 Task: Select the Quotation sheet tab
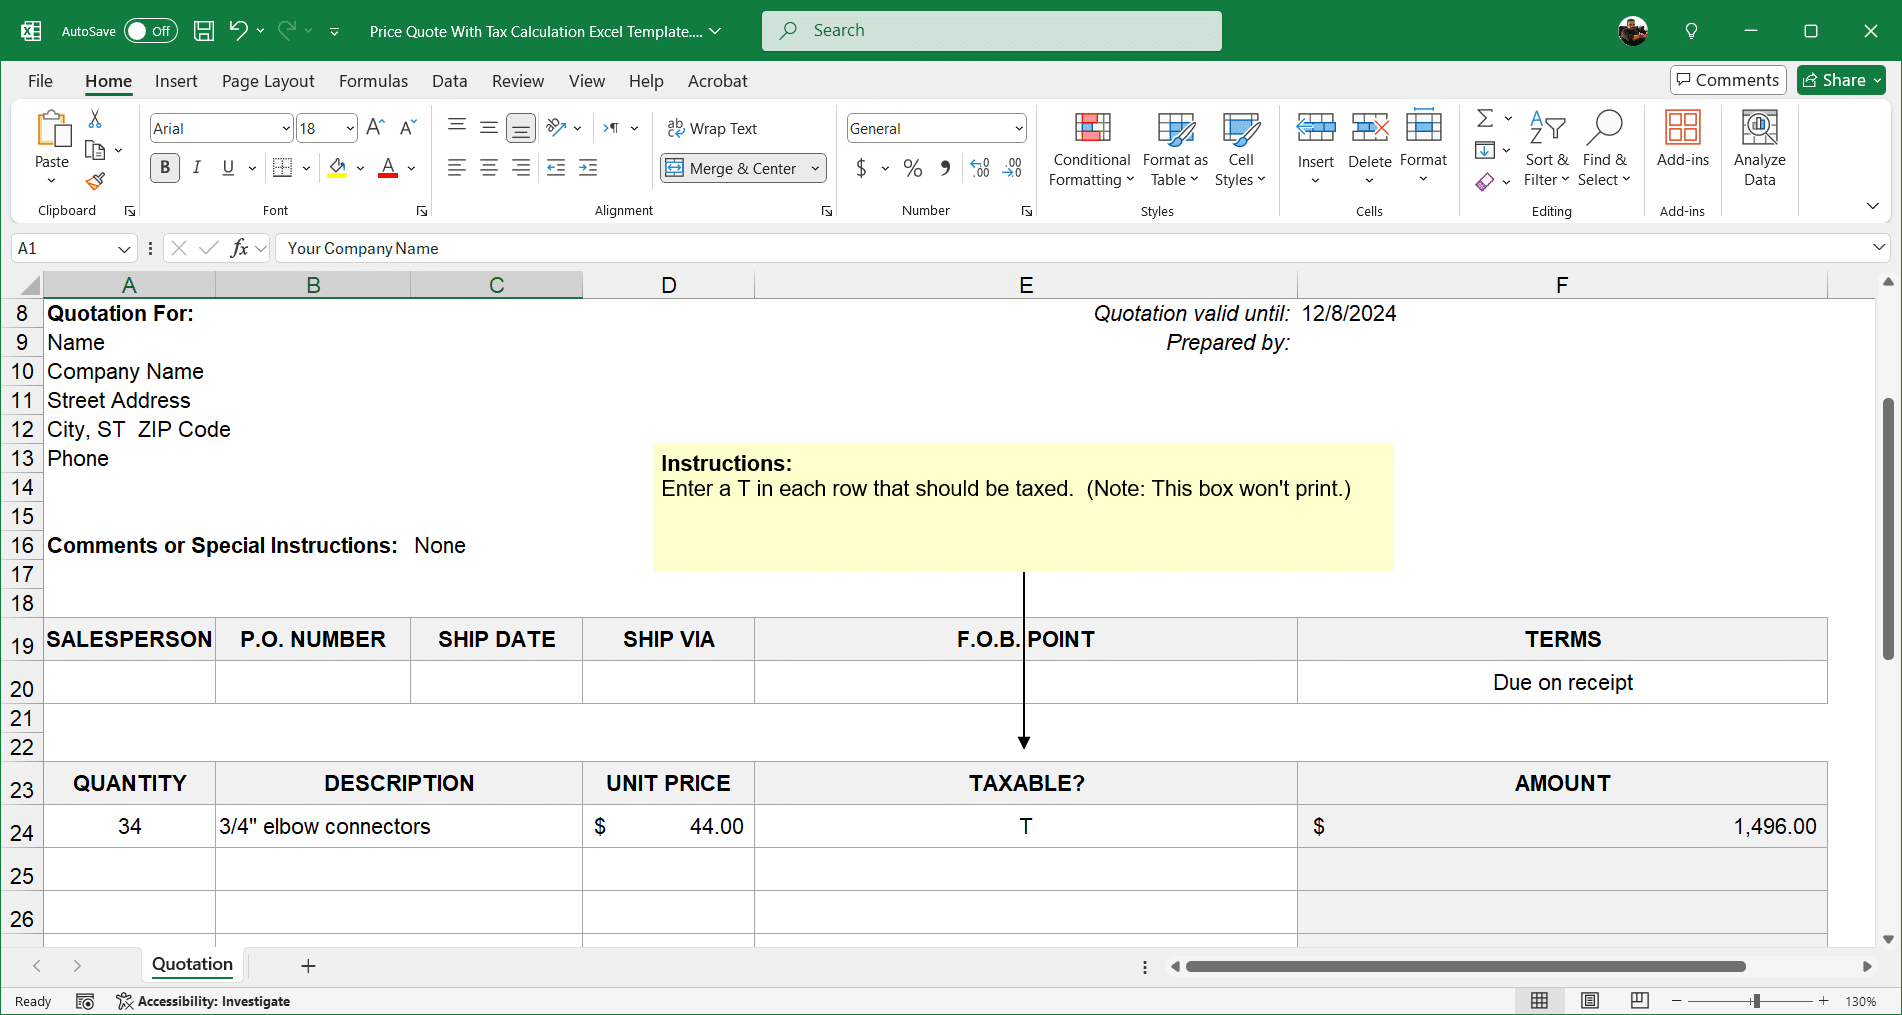191,964
